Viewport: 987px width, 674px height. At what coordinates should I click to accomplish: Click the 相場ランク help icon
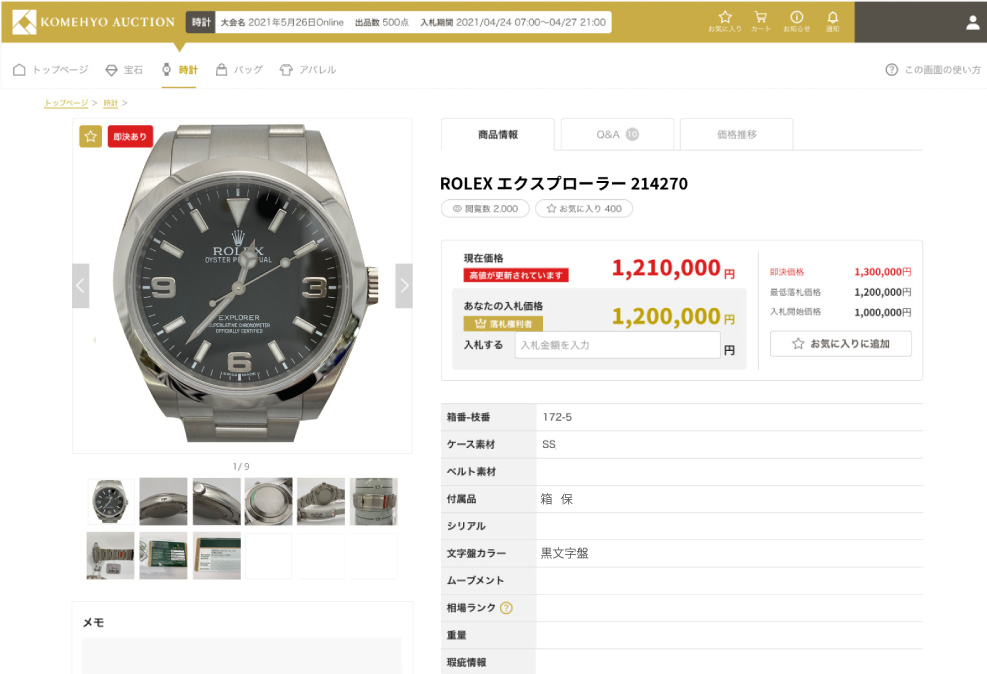506,608
